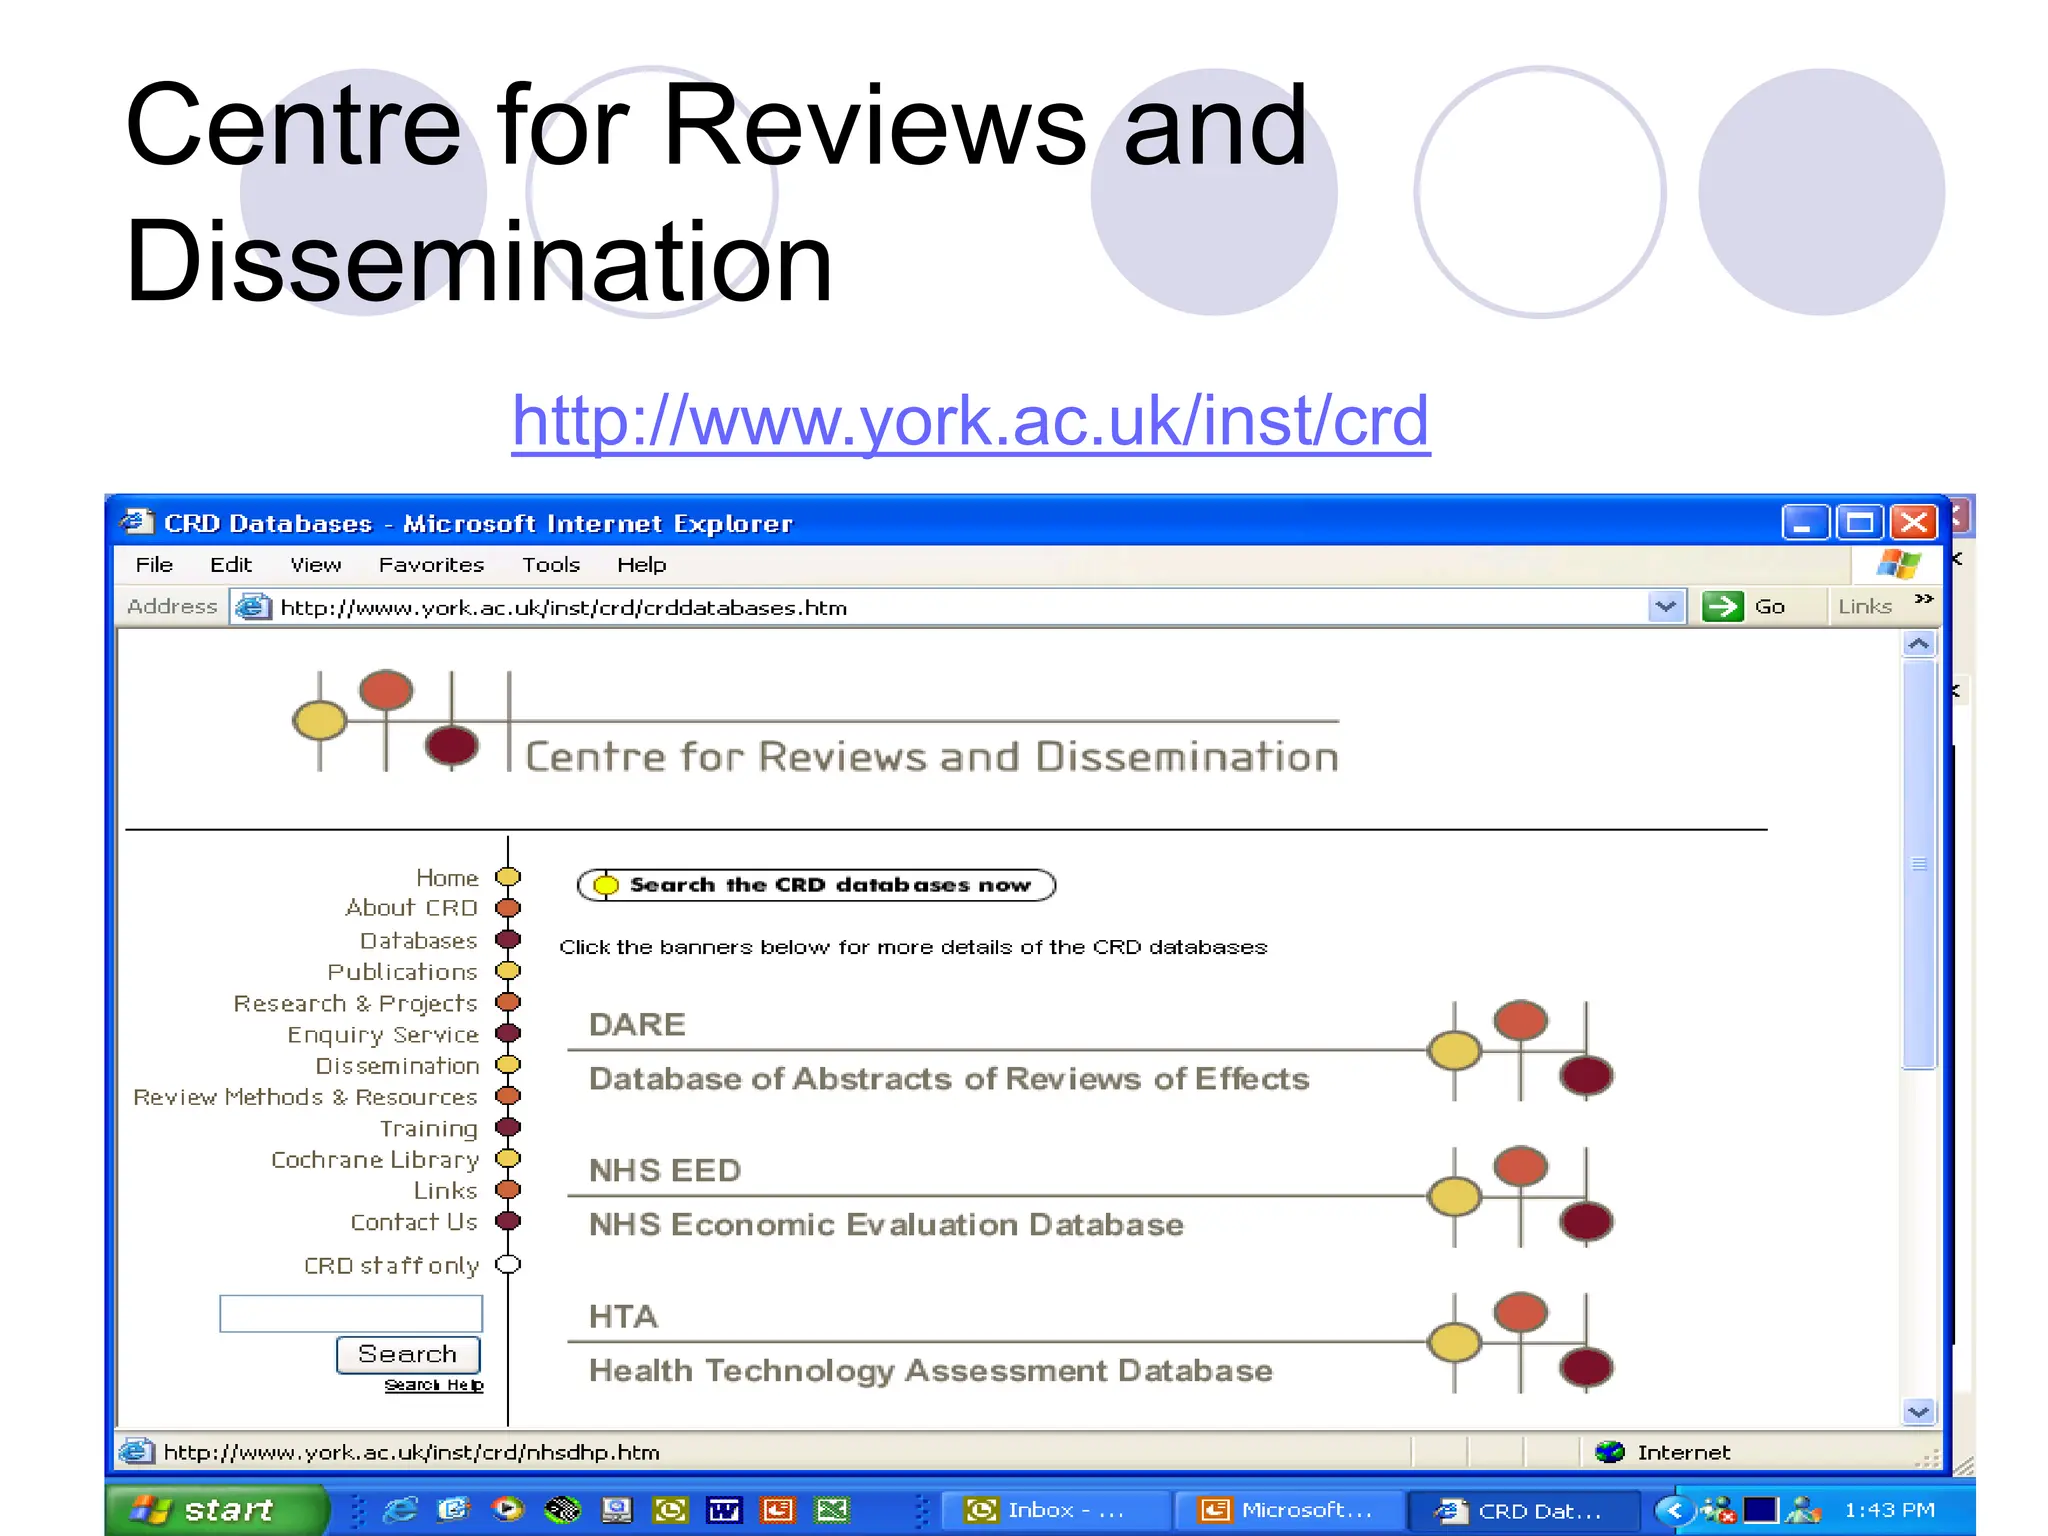
Task: Click the CRD three-circle header logo
Action: (x=386, y=720)
